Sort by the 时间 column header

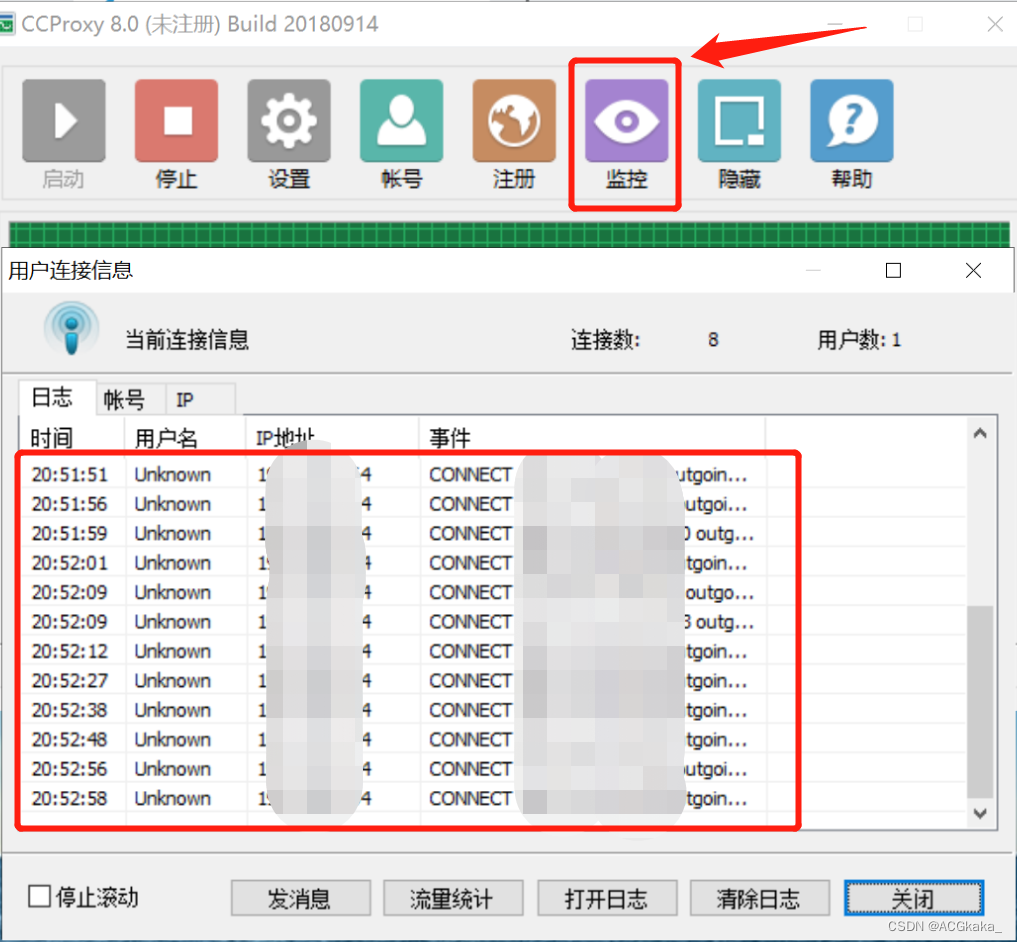tap(71, 438)
